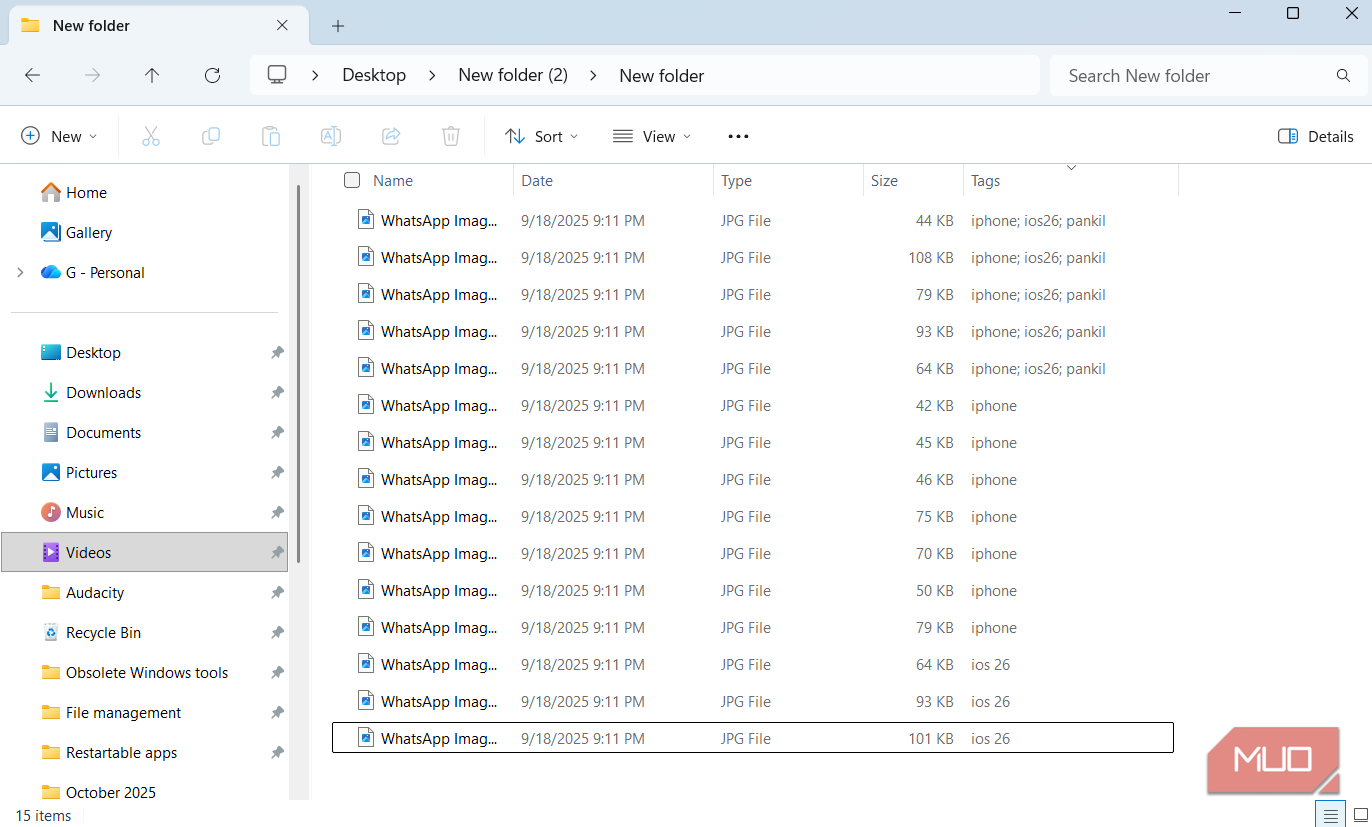
Task: Click the New folder (2) breadcrumb
Action: [x=513, y=75]
